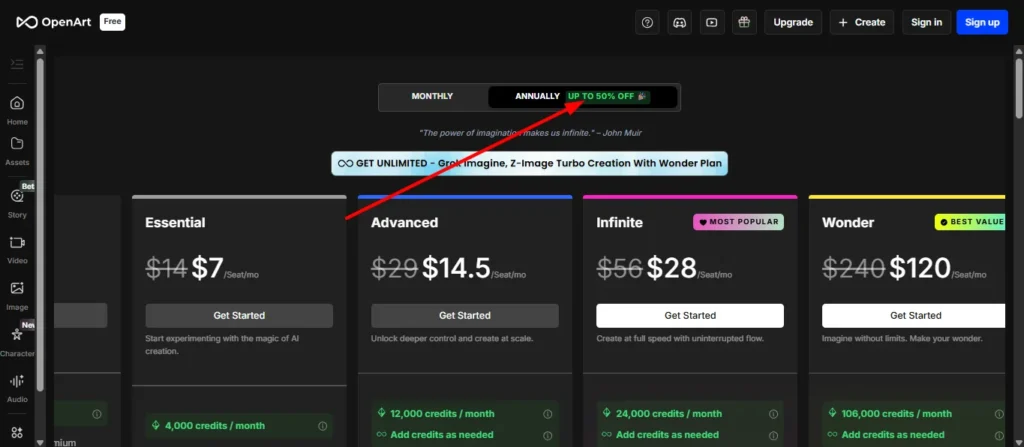Click info icon beside Advanced Add credits as needed

pyautogui.click(x=548, y=435)
